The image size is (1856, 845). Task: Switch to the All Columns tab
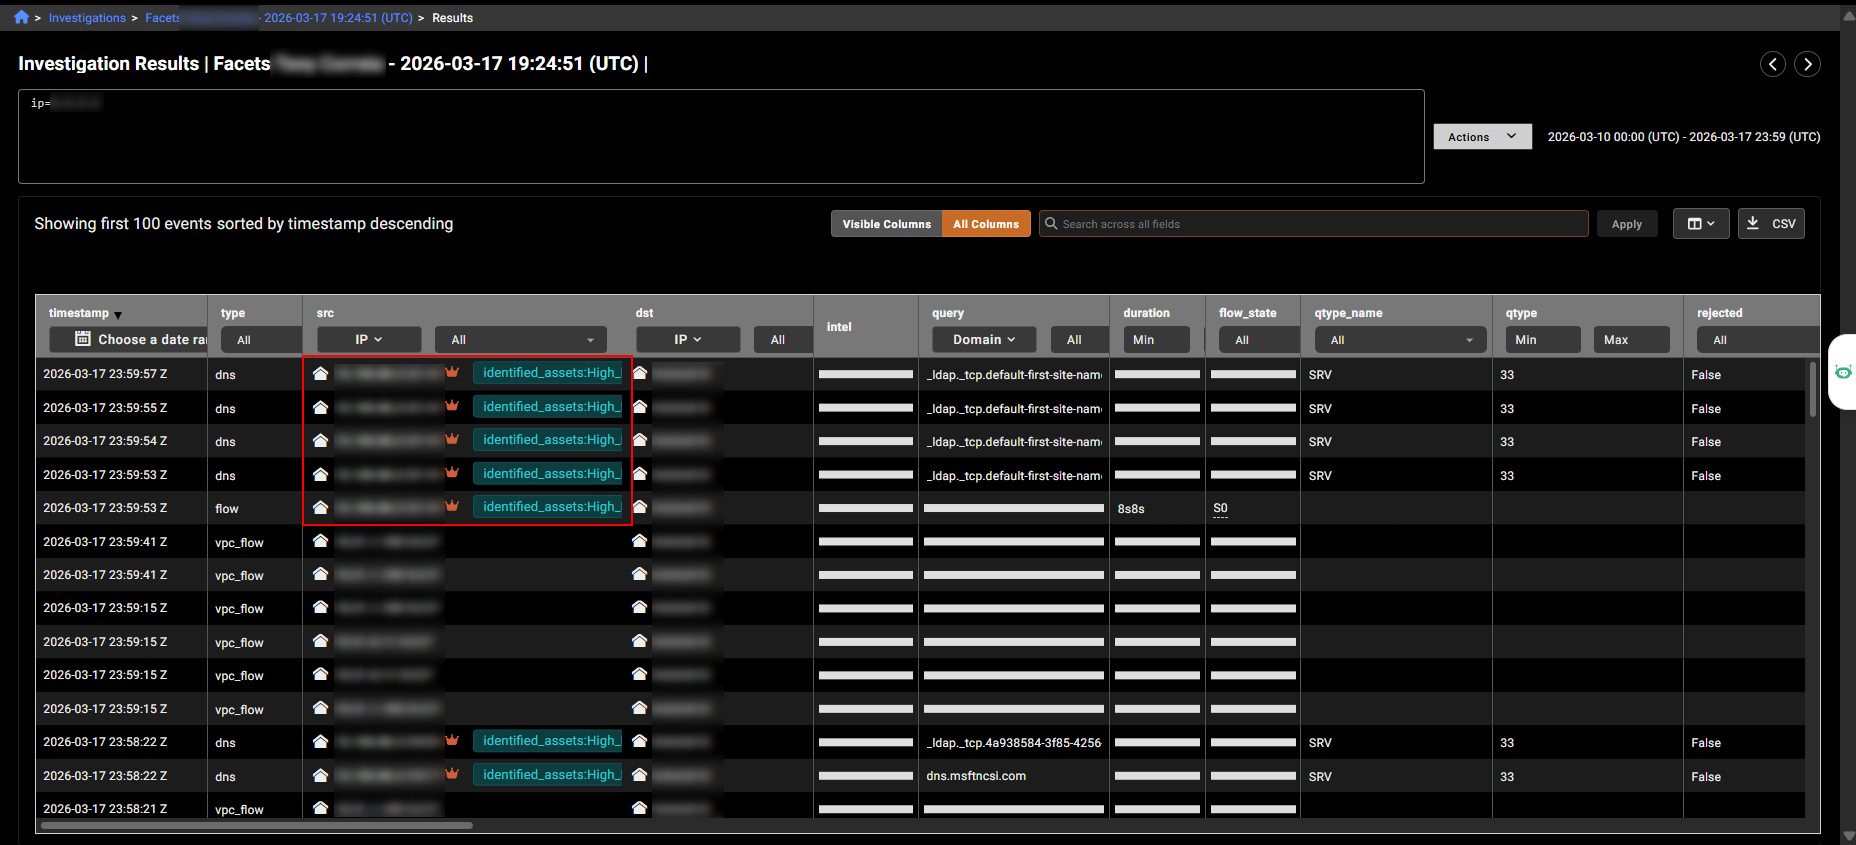pos(986,224)
